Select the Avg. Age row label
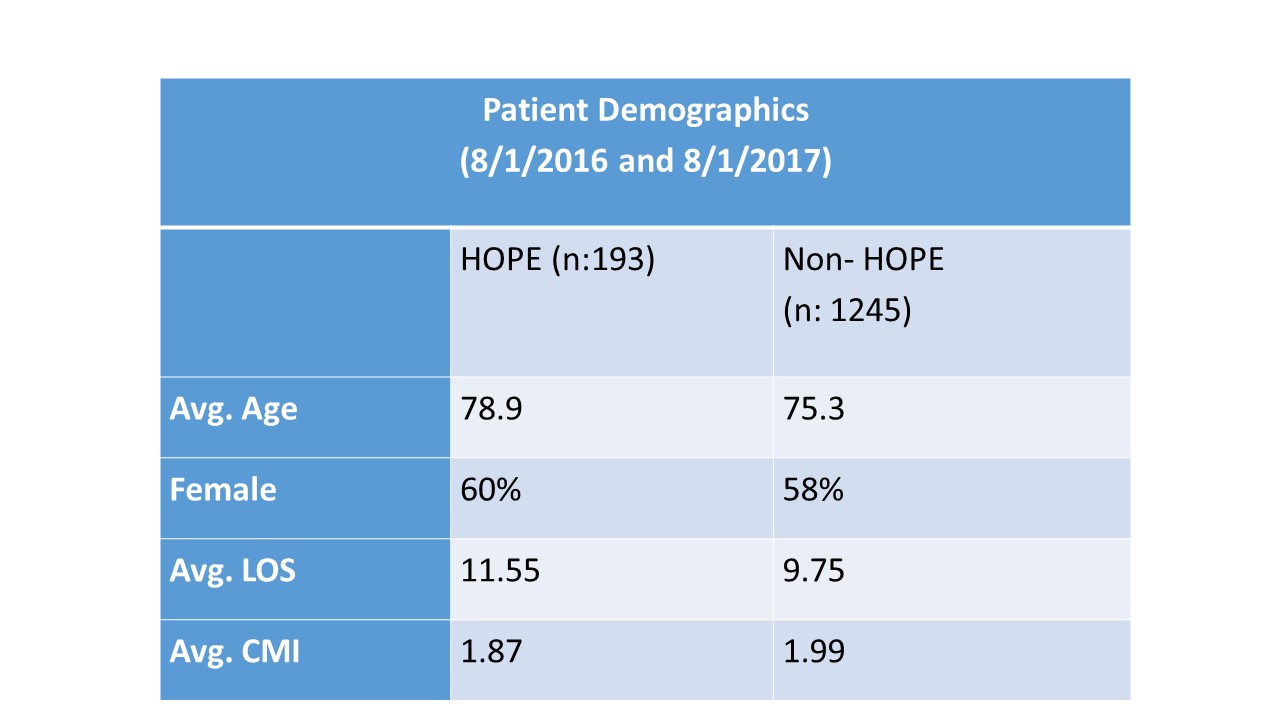1280x720 pixels. 234,410
